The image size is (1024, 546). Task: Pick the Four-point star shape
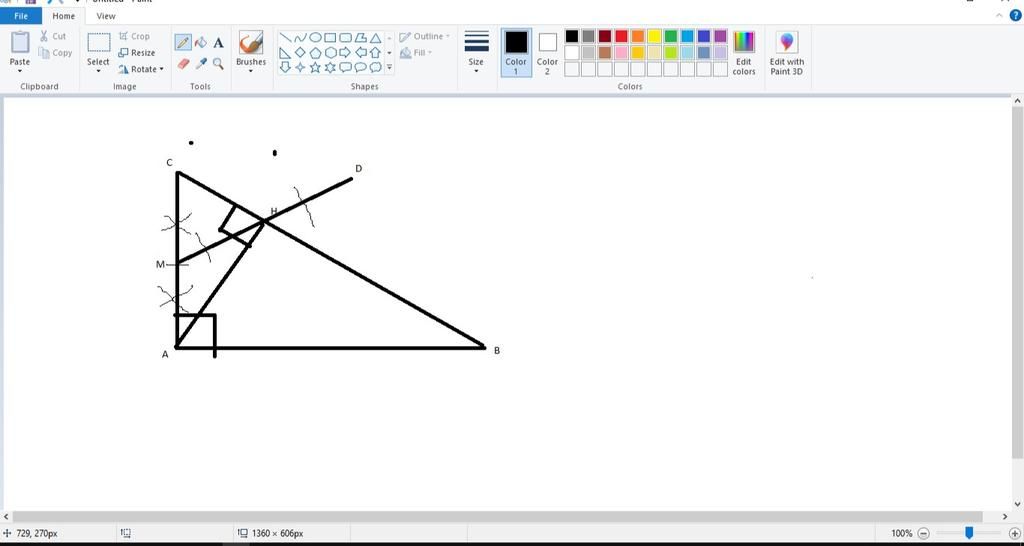300,67
